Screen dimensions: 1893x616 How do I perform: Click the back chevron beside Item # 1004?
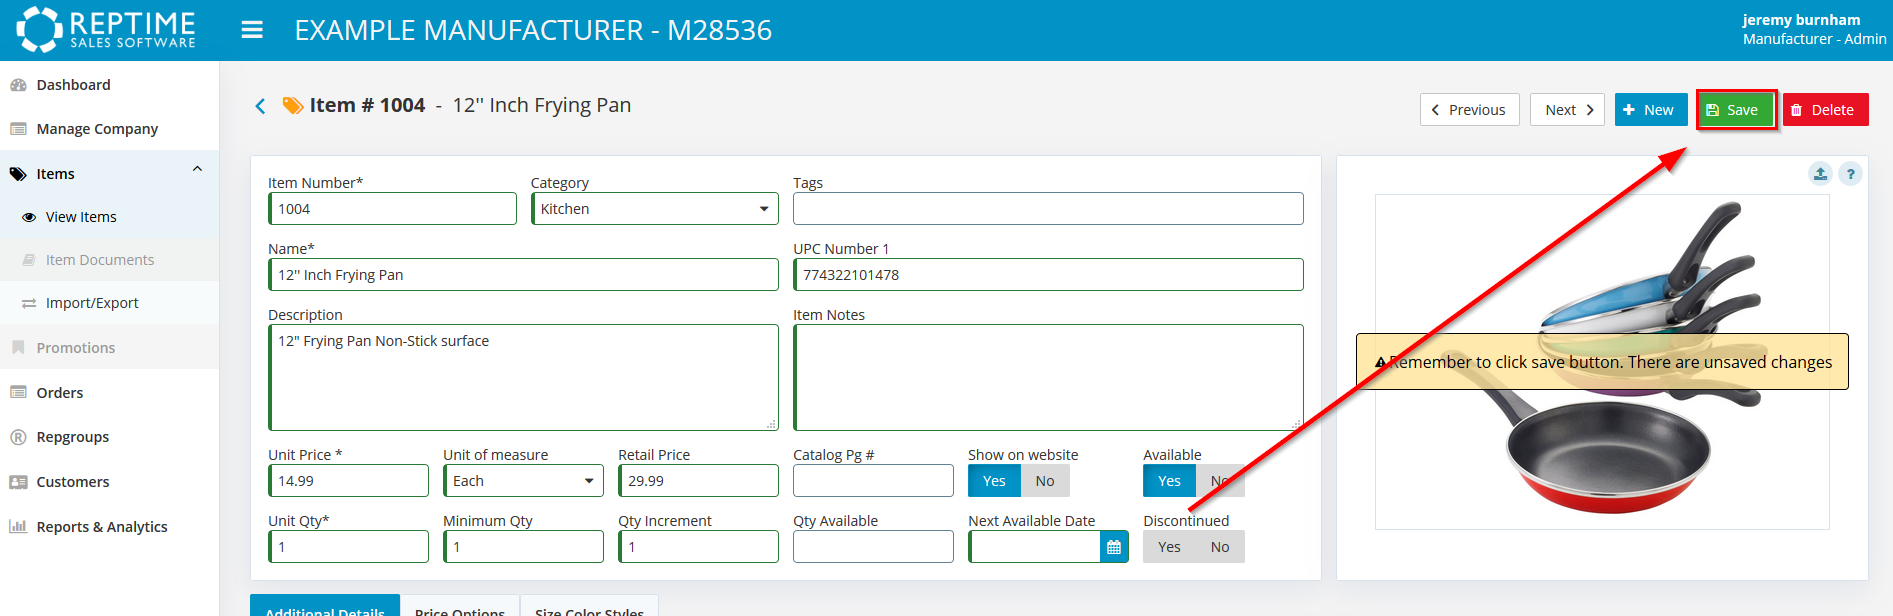click(260, 106)
